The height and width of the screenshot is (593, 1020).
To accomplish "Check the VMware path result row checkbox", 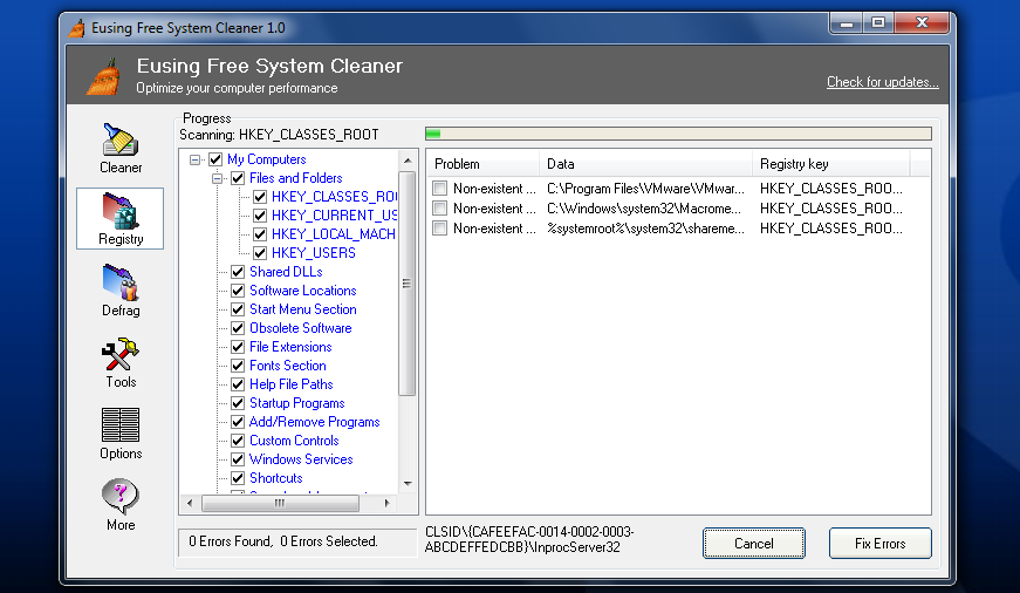I will pyautogui.click(x=440, y=189).
